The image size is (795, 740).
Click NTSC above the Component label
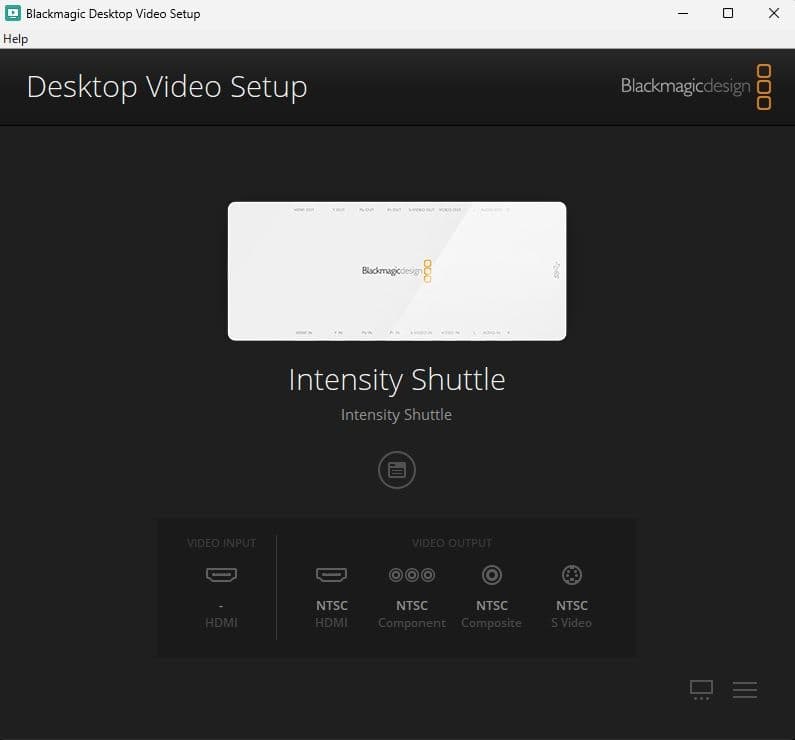point(412,606)
